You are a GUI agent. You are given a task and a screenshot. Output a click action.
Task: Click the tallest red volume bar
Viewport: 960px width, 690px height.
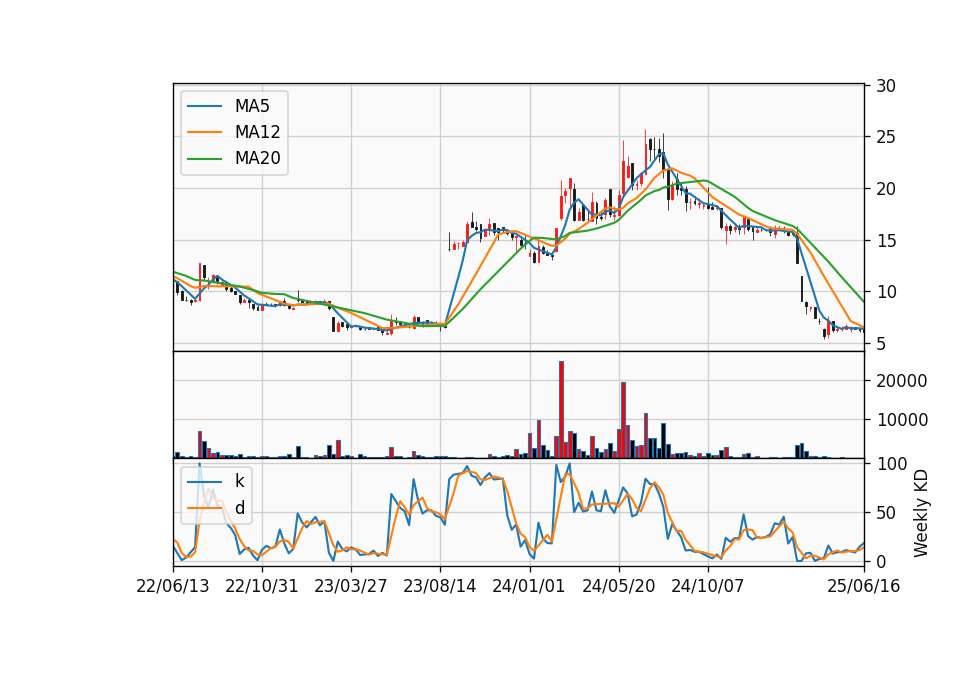[561, 410]
